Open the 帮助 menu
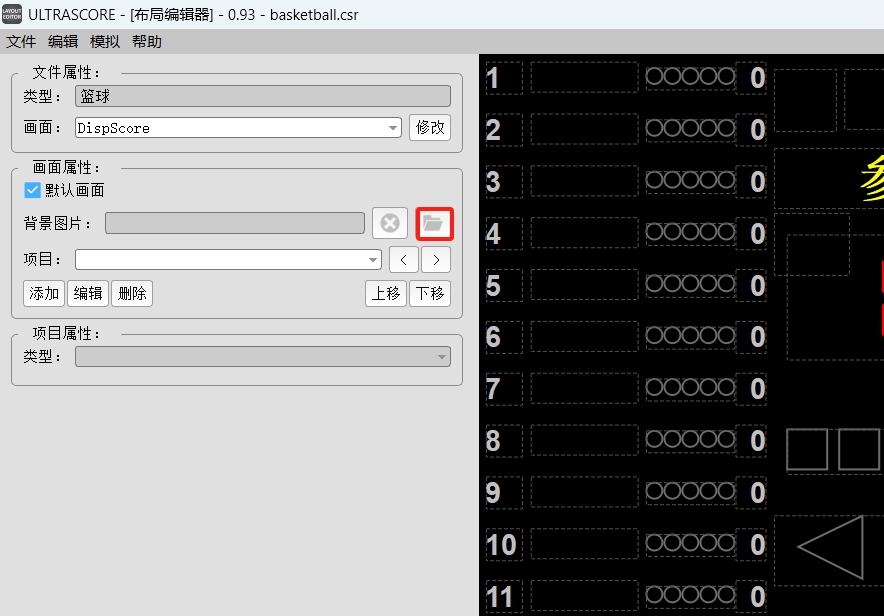 [147, 42]
